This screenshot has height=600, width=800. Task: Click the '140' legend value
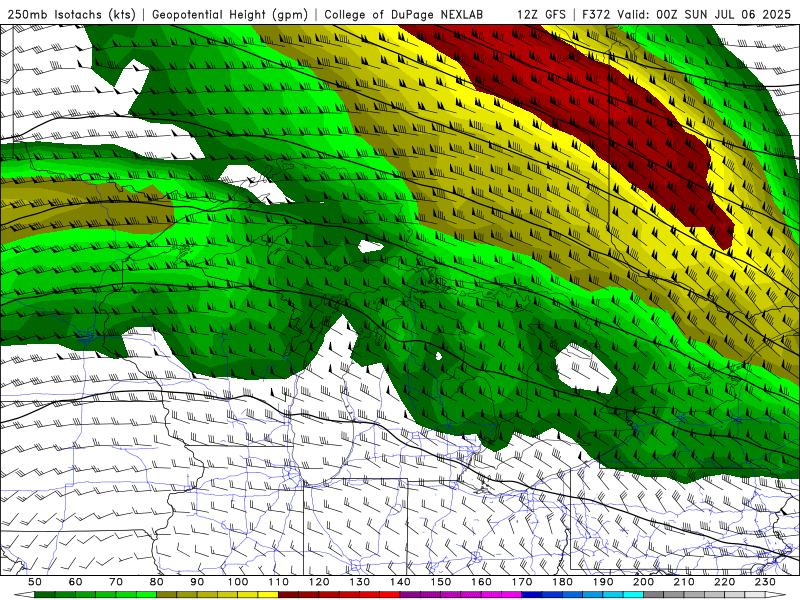(400, 582)
